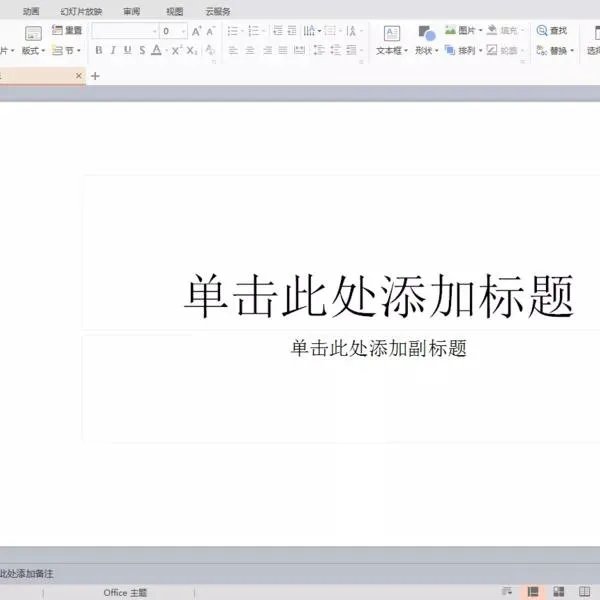Align text left
Screen dimensions: 600x600
coord(233,50)
